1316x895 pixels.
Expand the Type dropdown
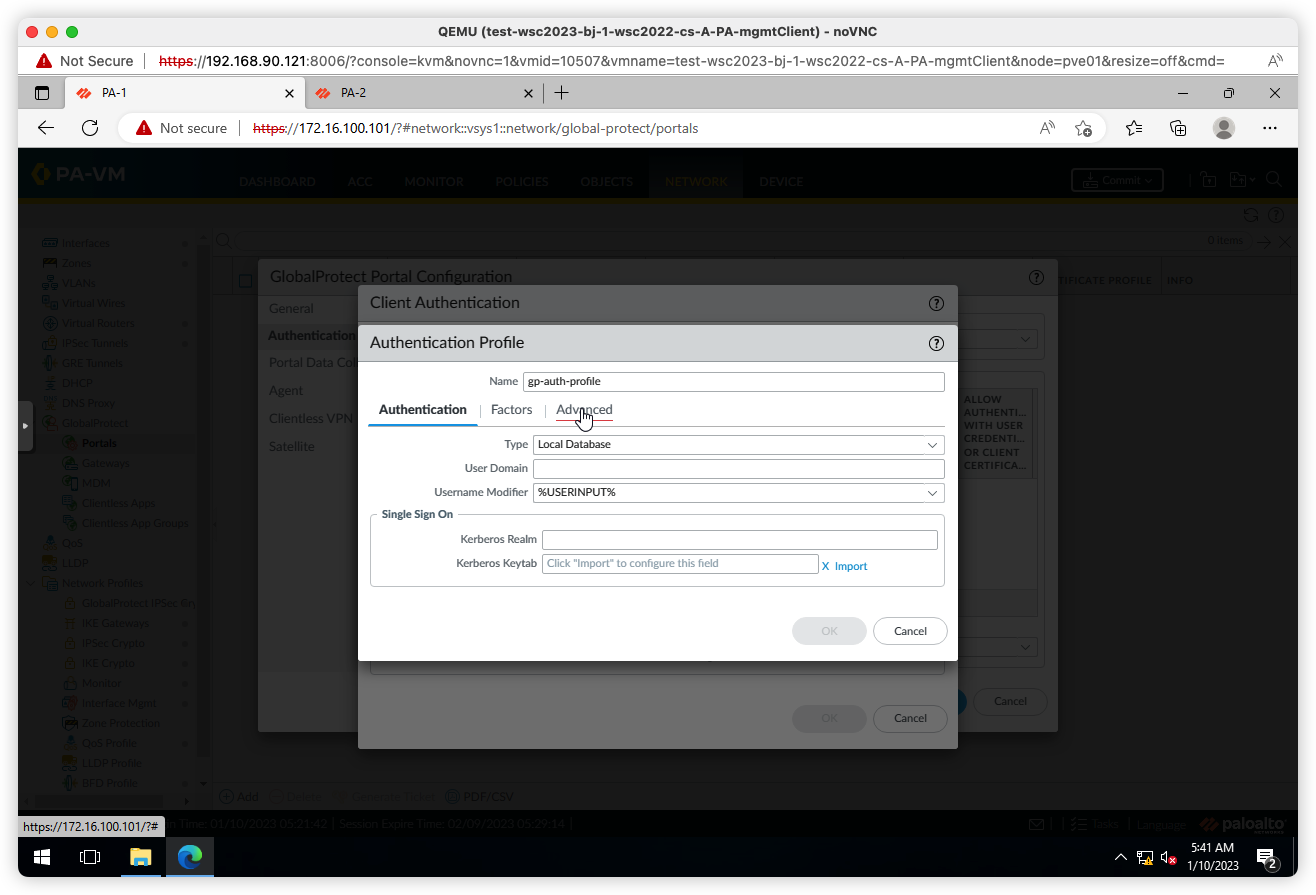tap(738, 444)
